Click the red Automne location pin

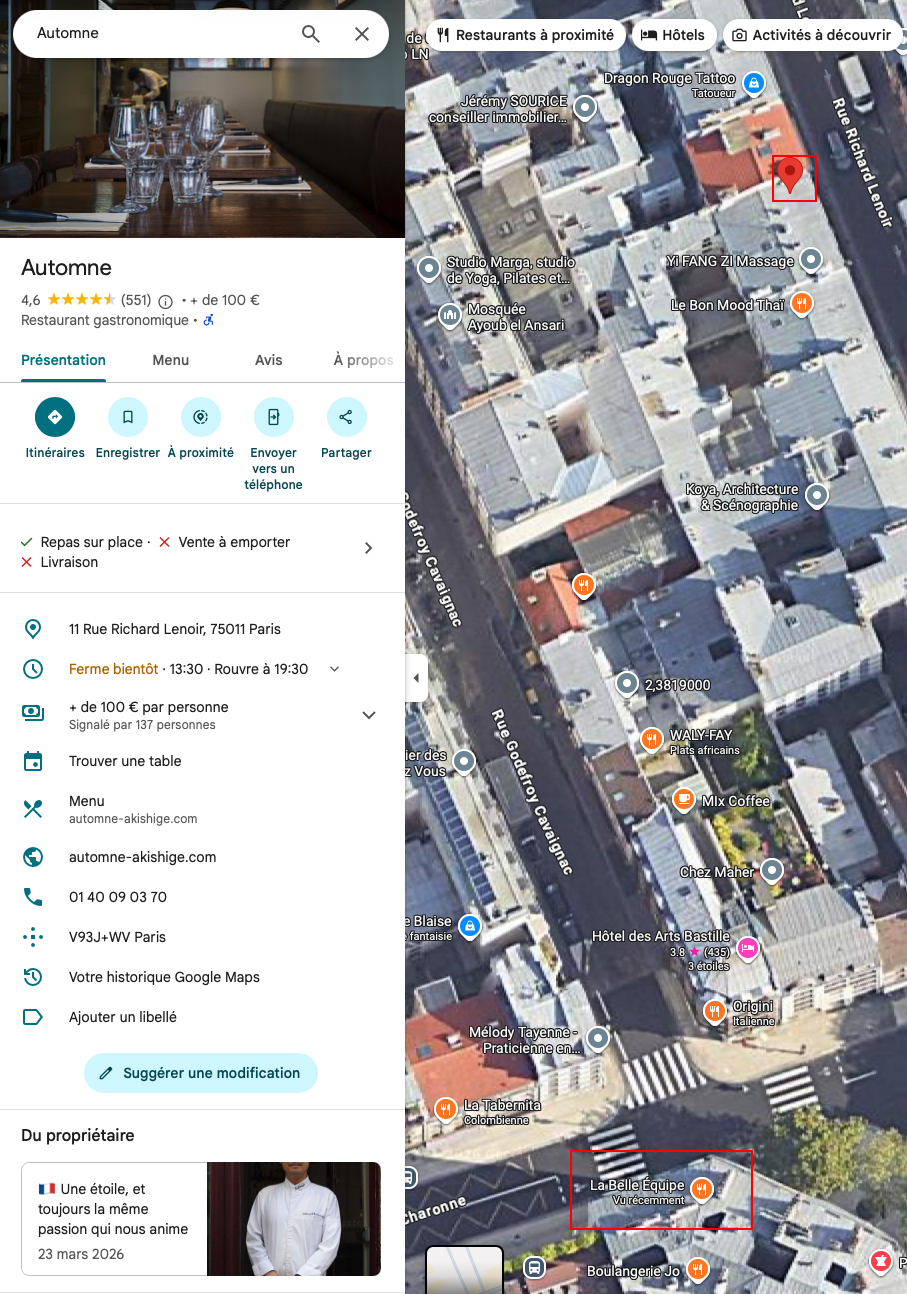coord(790,176)
